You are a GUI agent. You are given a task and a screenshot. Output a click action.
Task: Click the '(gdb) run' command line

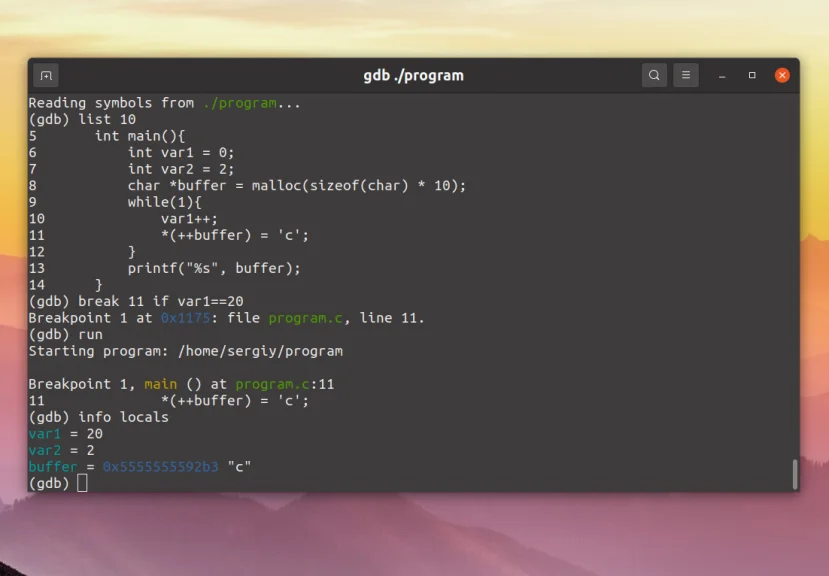point(66,334)
